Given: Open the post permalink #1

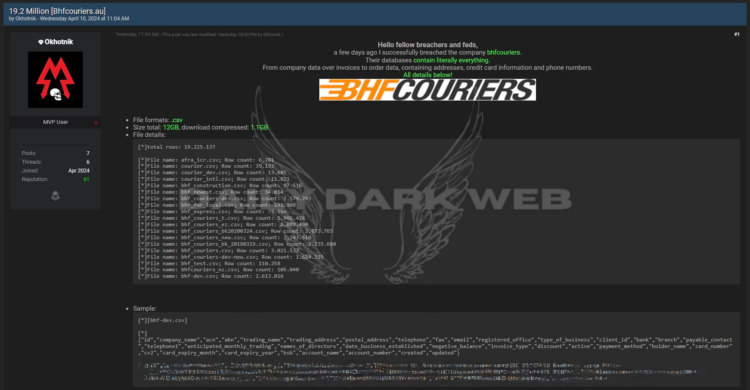Looking at the screenshot, I should tap(737, 34).
